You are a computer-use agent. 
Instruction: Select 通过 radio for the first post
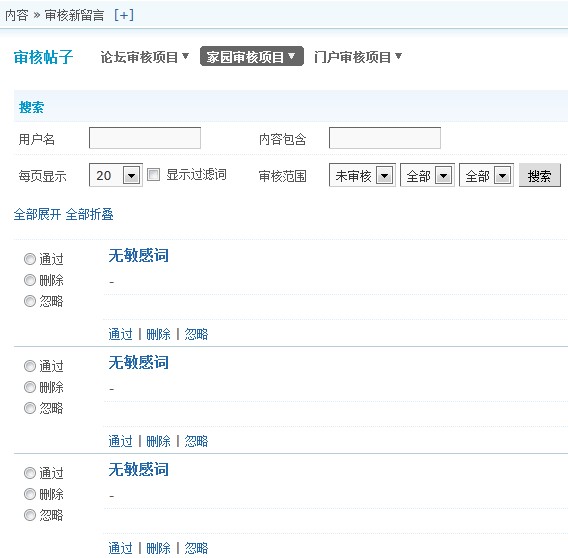click(30, 259)
